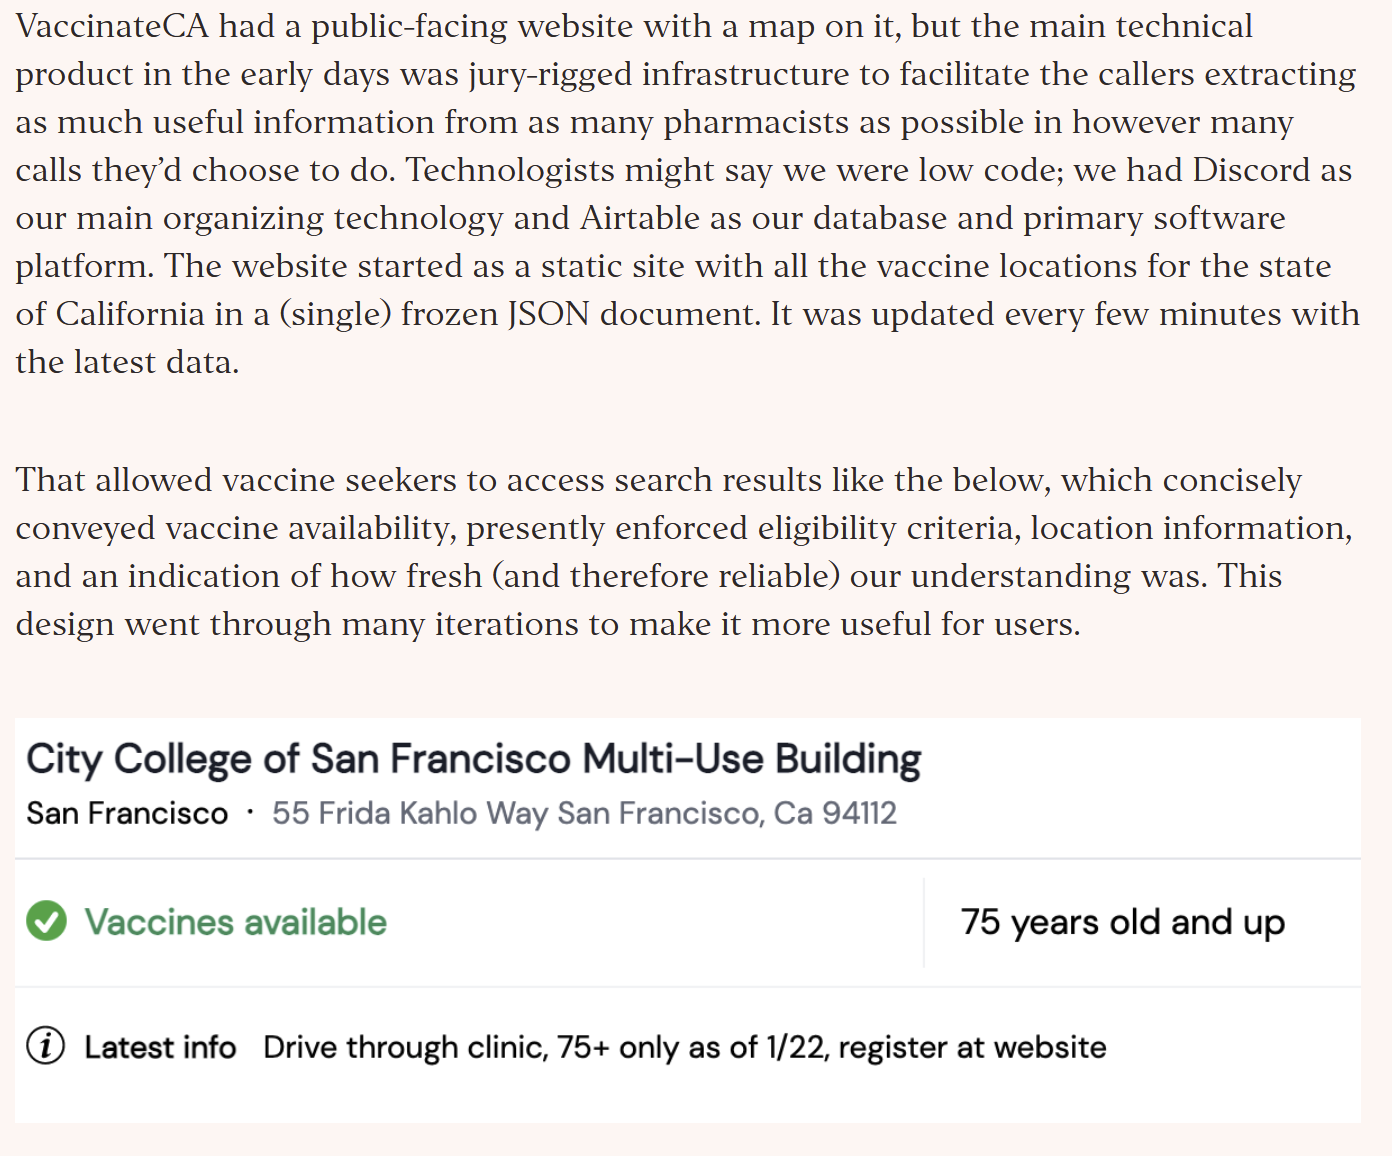Select the City College of San Francisco title
The width and height of the screenshot is (1392, 1156).
pos(473,759)
